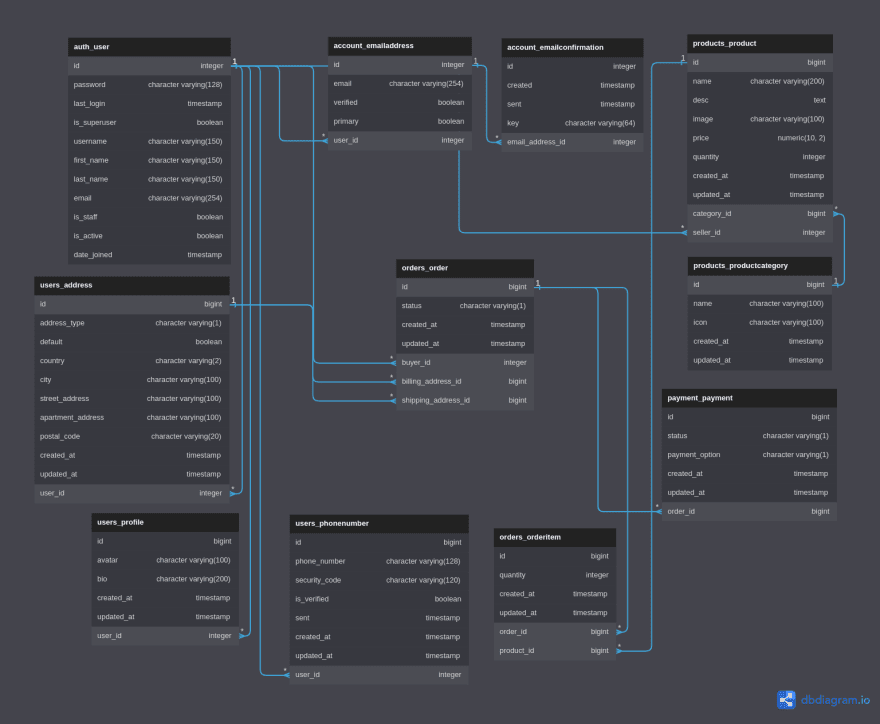Click the price row in products_product

[x=760, y=139]
